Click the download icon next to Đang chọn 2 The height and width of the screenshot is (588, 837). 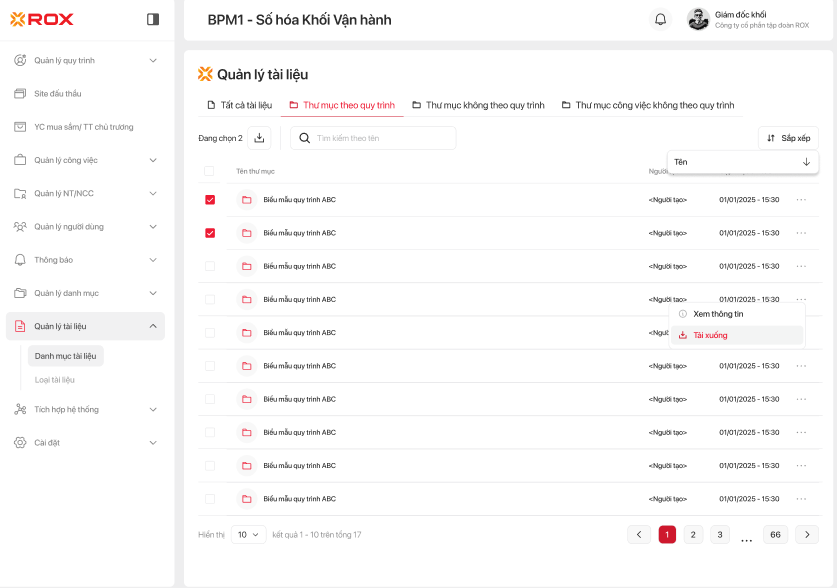[259, 138]
